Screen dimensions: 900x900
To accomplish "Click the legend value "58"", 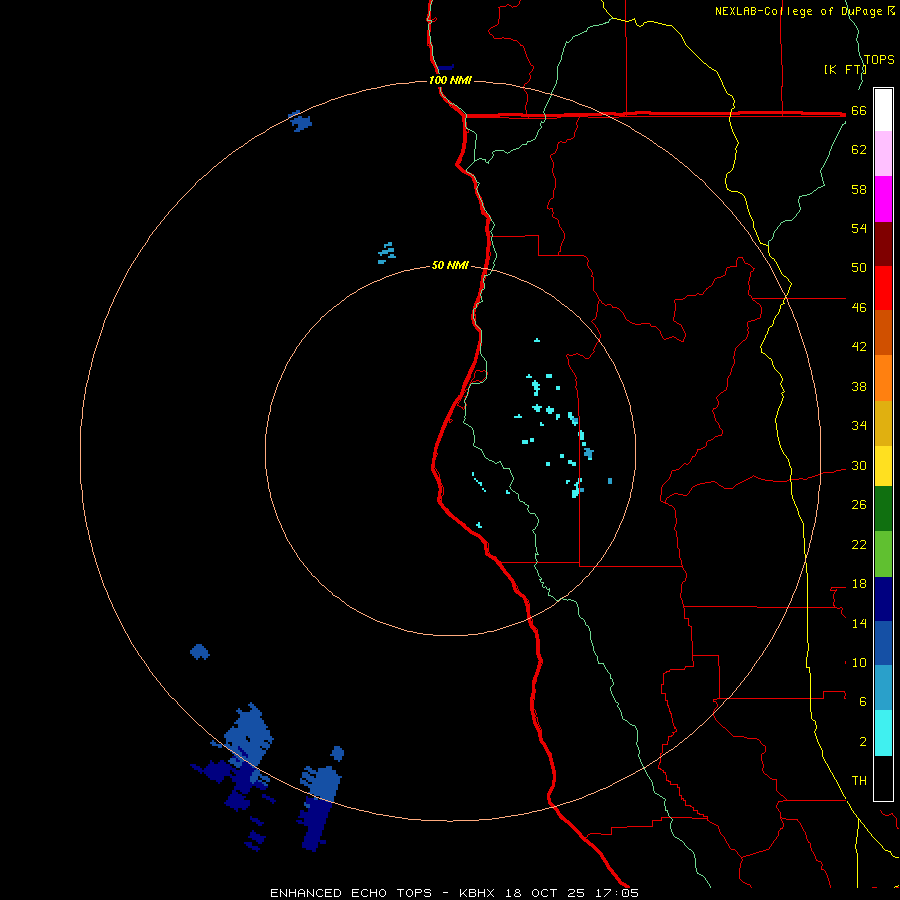I will tap(859, 189).
